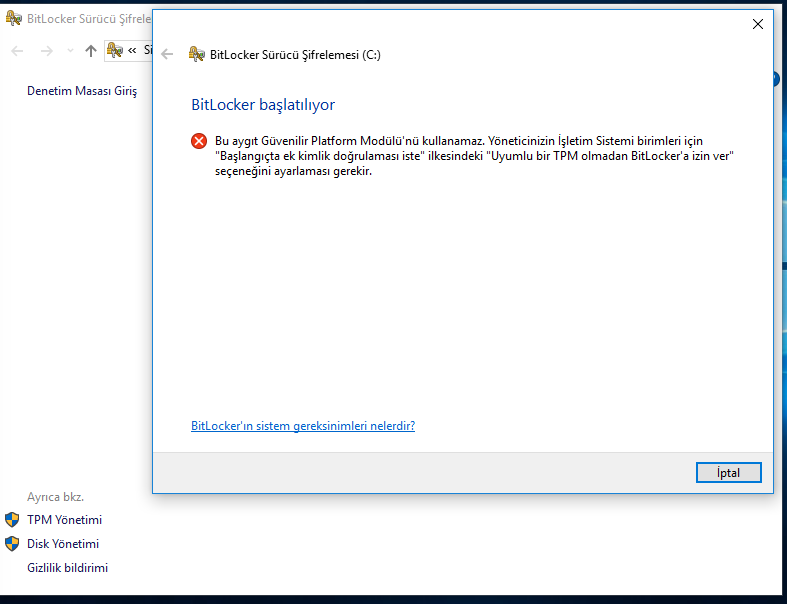Close the BitLocker dialog with the X
This screenshot has height=604, width=787.
tap(757, 24)
